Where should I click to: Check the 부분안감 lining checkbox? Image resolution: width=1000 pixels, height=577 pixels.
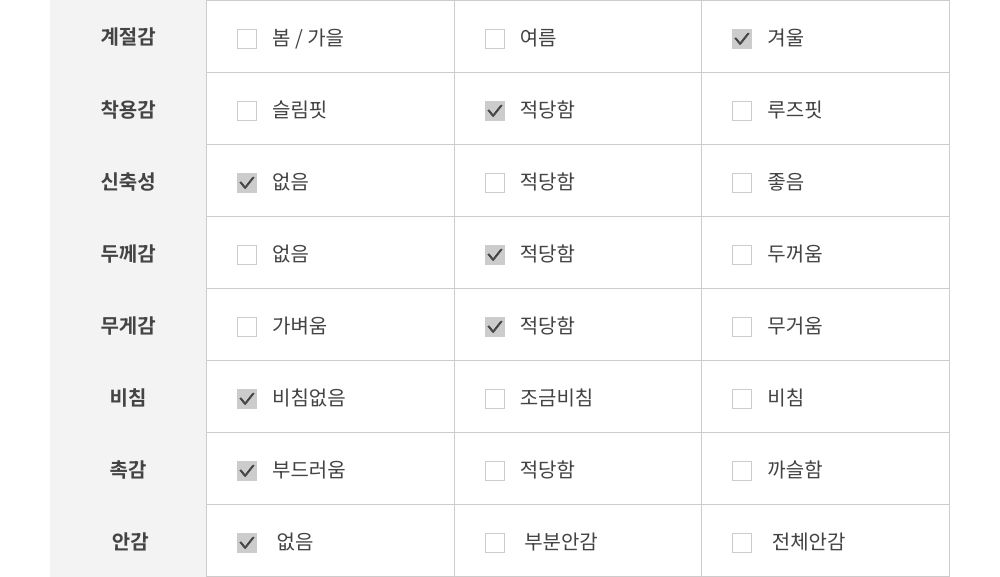click(x=495, y=543)
